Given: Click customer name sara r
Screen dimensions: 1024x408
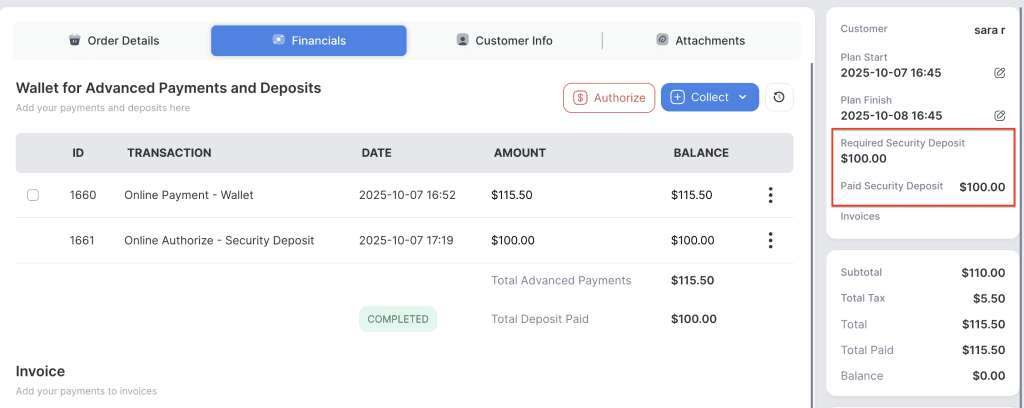Looking at the screenshot, I should pyautogui.click(x=989, y=30).
